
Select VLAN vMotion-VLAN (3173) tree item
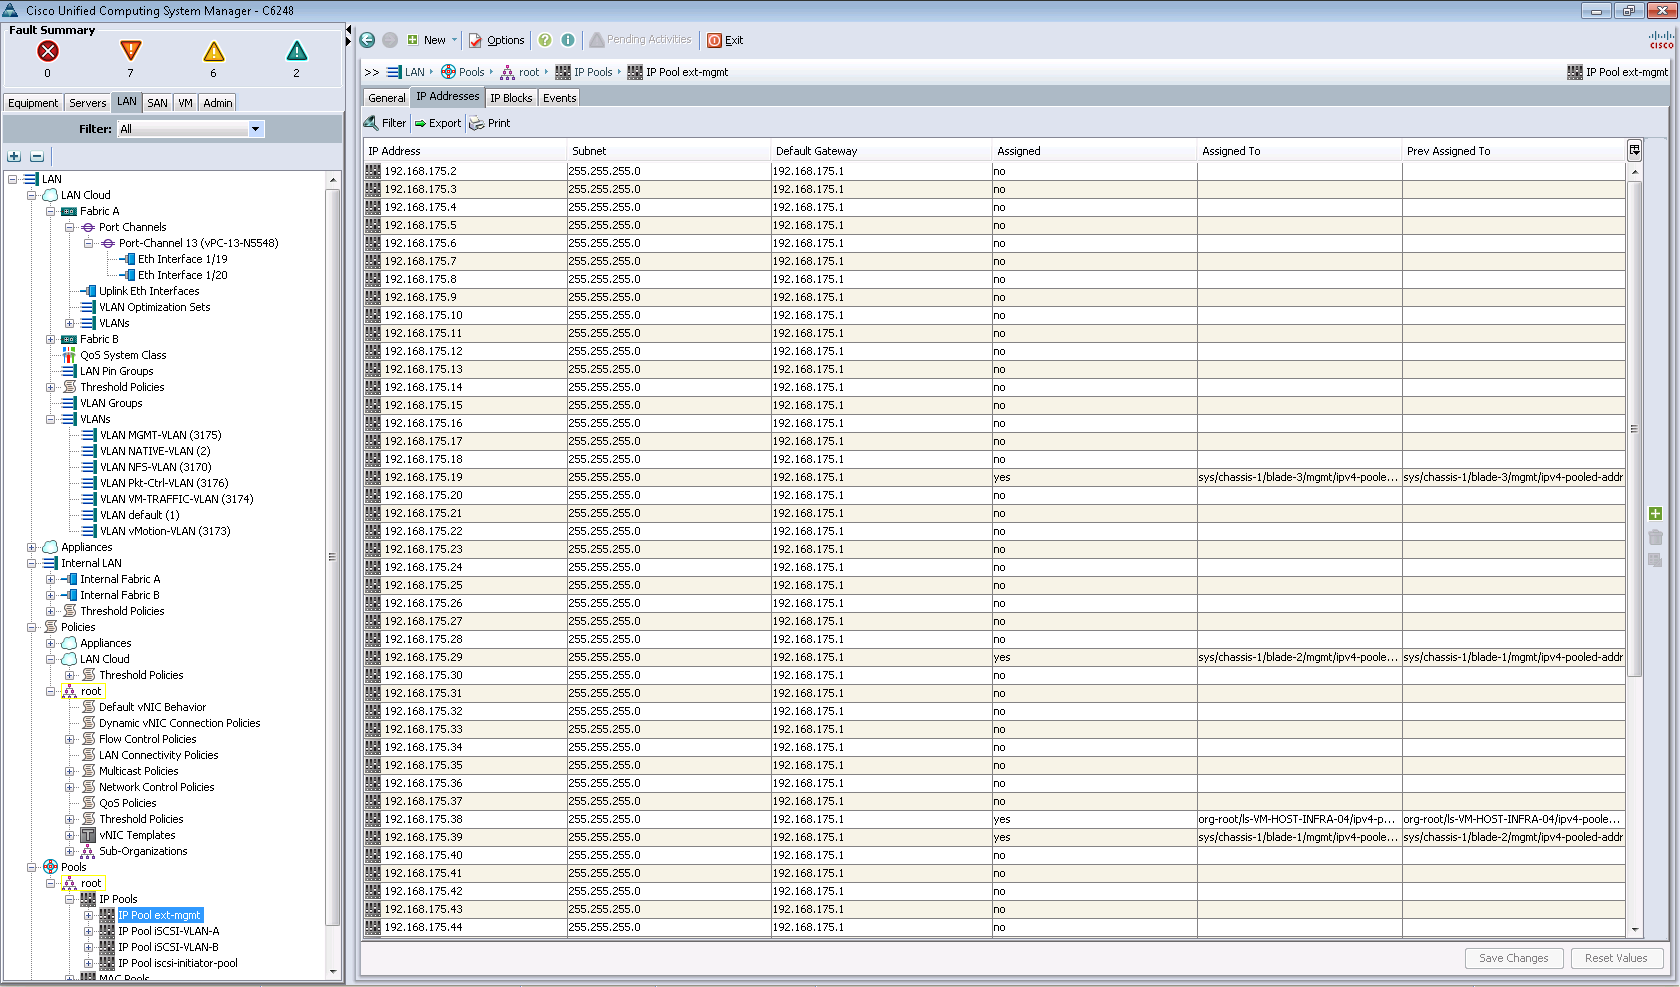[x=165, y=531]
